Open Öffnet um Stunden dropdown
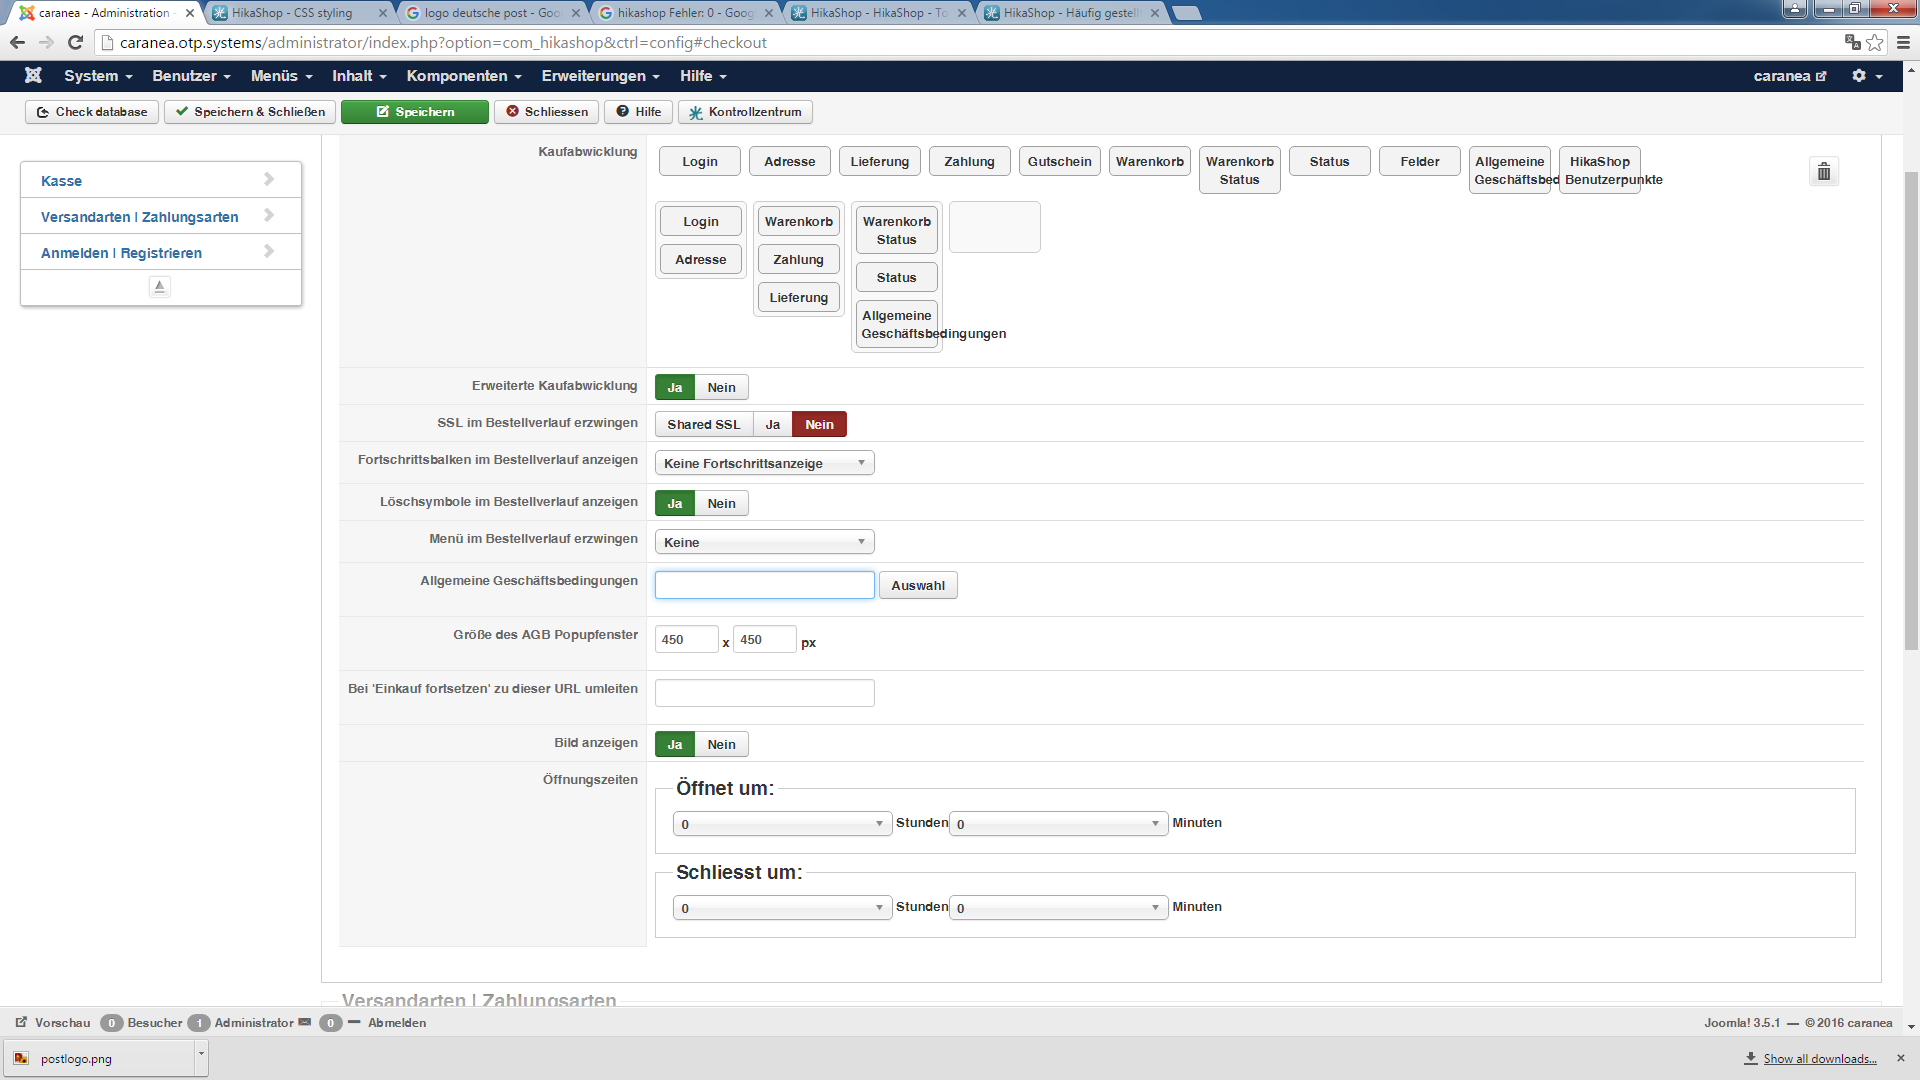This screenshot has width=1920, height=1080. 782,824
